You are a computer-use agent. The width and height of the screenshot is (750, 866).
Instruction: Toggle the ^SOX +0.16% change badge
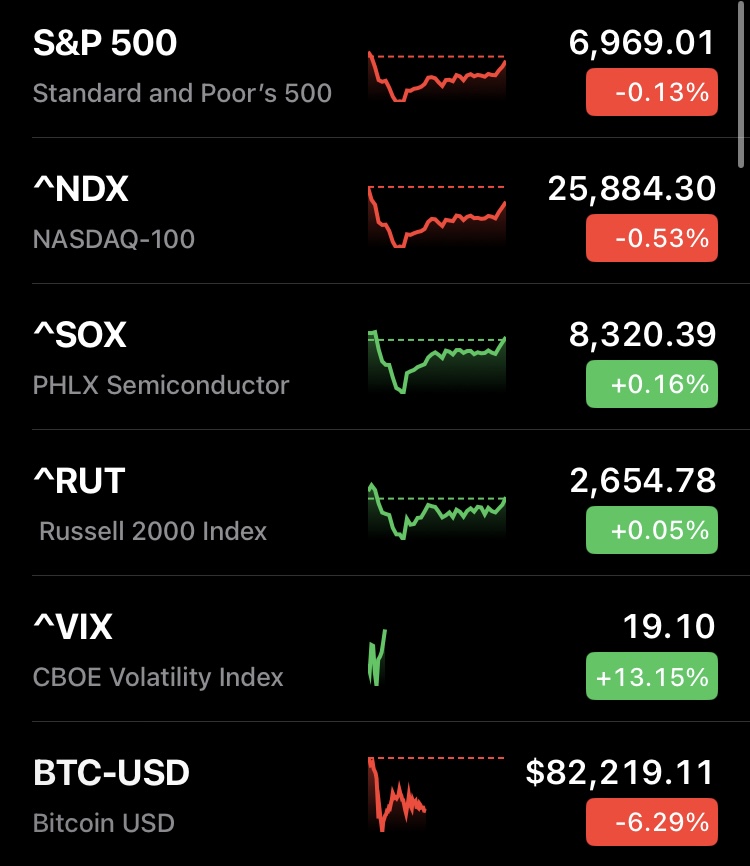[651, 385]
